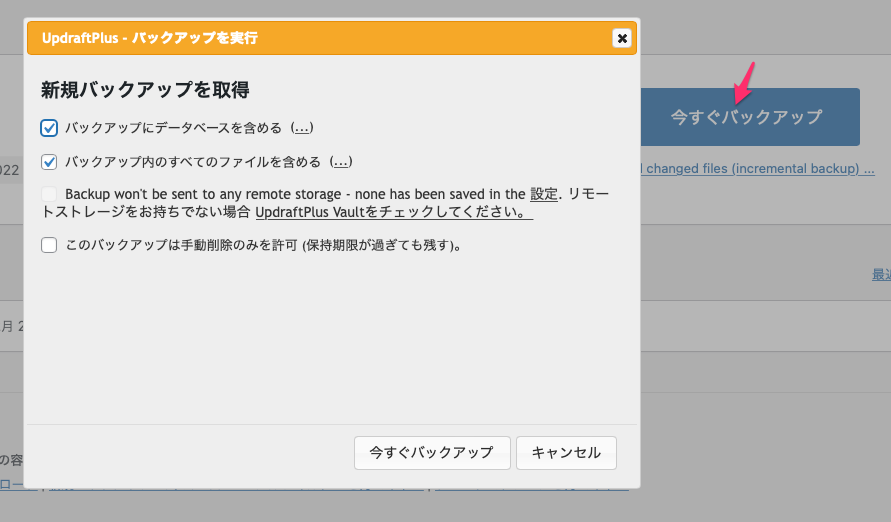This screenshot has height=522, width=891.
Task: Enable manual deletion only checkbox
Action: pos(49,245)
